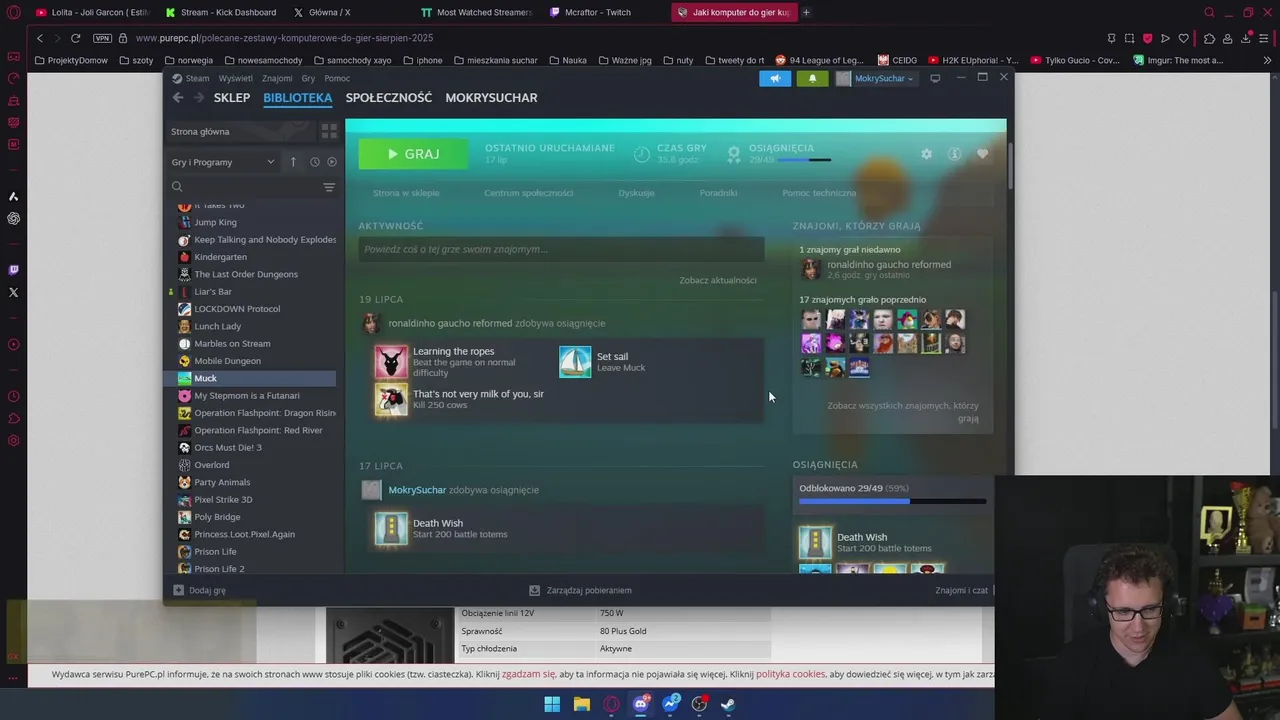Select Marbles on Stream
The width and height of the screenshot is (1280, 720).
pyautogui.click(x=232, y=344)
